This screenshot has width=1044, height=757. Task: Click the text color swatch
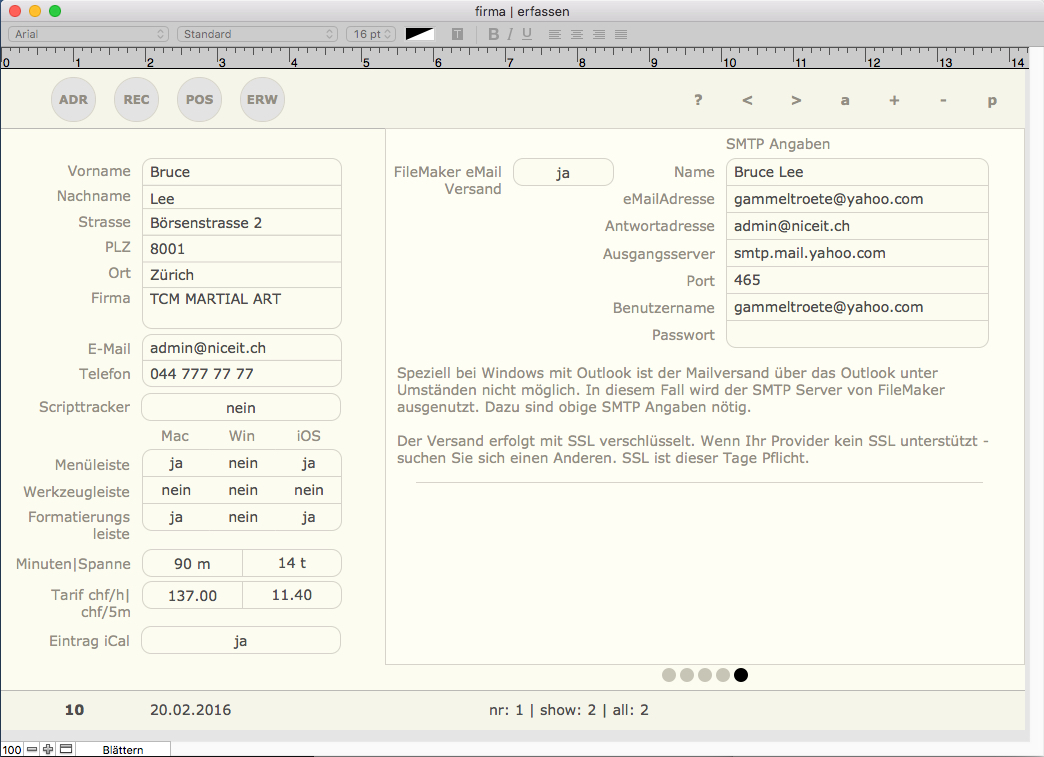click(x=420, y=34)
